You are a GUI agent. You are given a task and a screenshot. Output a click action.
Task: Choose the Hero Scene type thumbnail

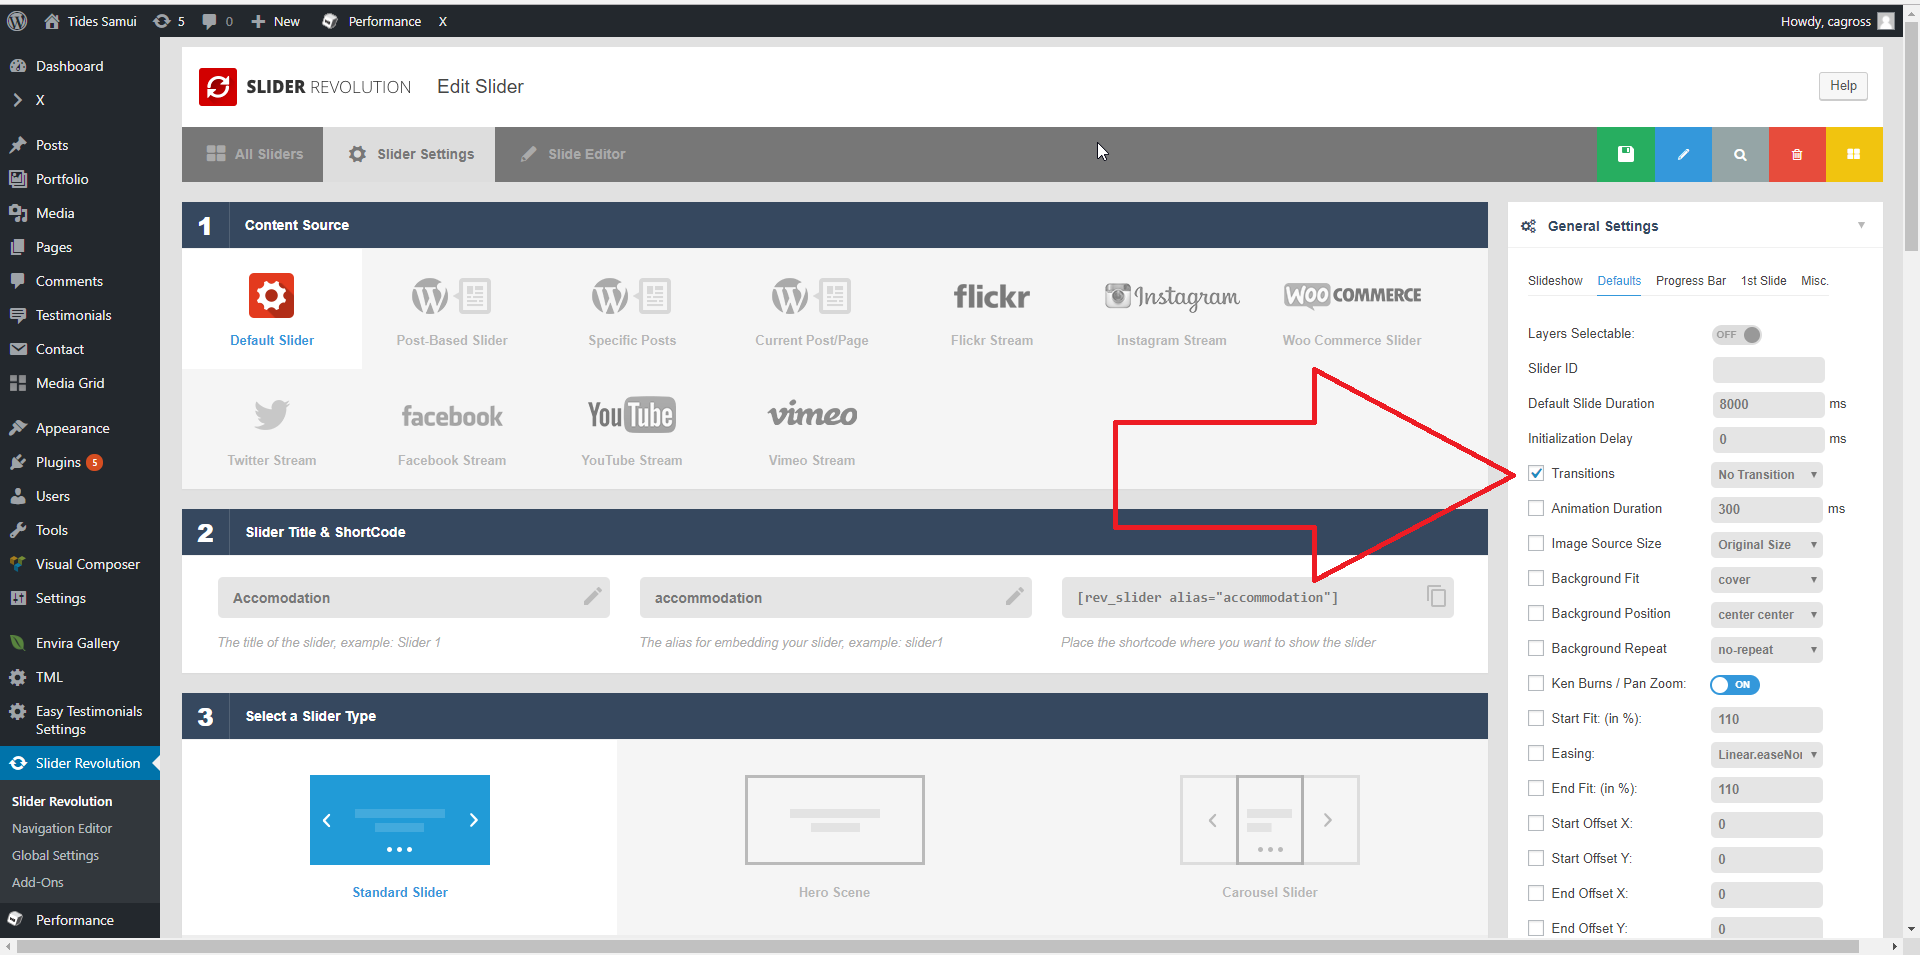835,820
